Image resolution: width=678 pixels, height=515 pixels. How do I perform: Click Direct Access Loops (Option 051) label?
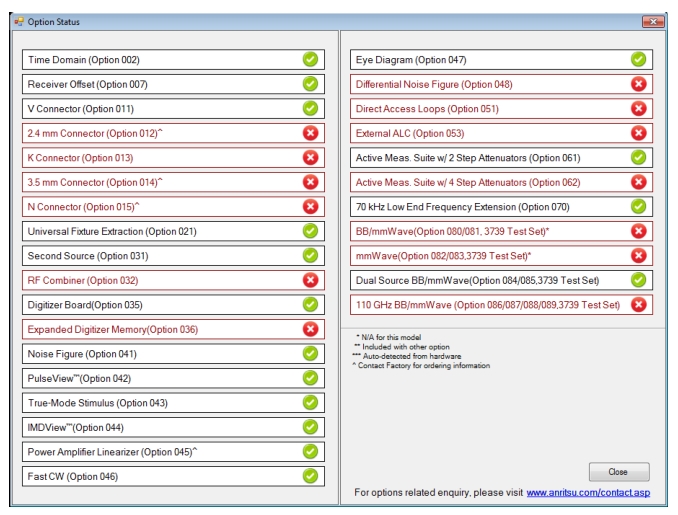pos(427,109)
